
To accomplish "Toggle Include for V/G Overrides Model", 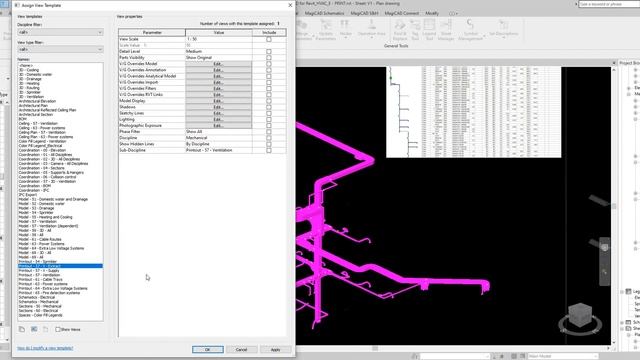I will pos(269,64).
